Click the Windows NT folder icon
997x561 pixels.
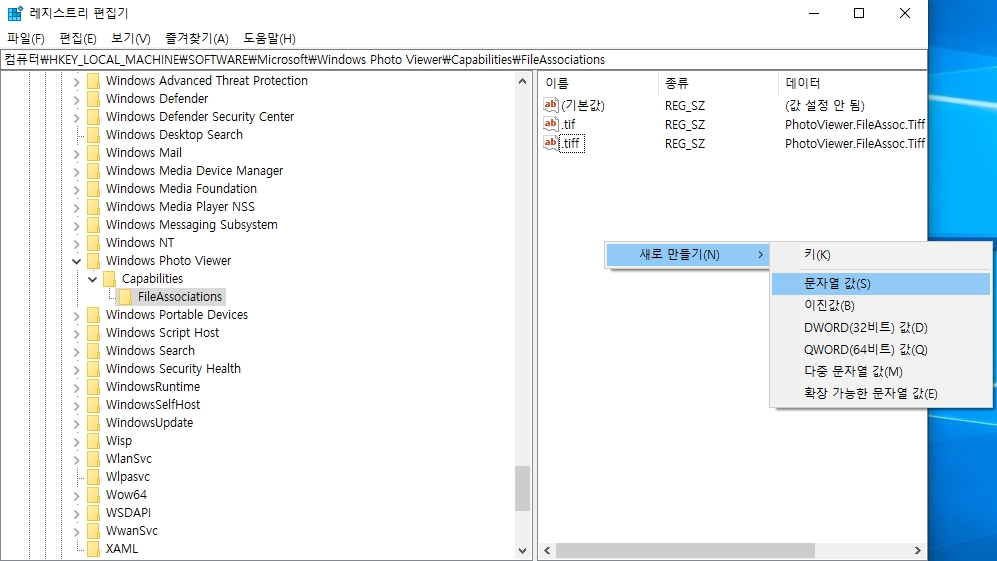93,243
